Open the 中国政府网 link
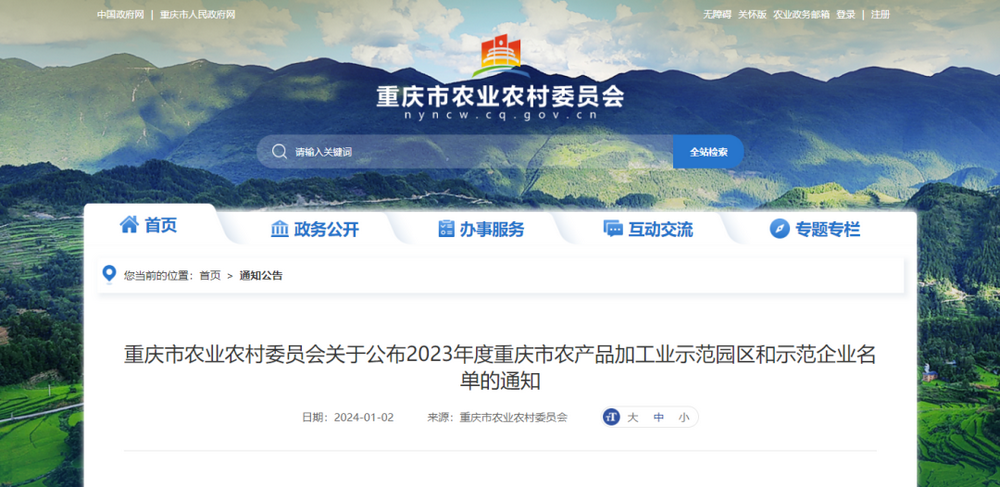The image size is (1000, 487). [121, 15]
